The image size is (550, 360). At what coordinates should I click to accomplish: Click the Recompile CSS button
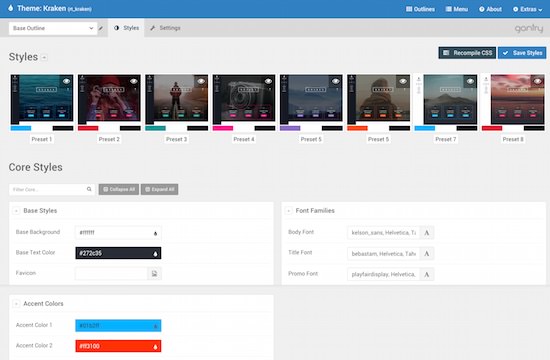[467, 53]
